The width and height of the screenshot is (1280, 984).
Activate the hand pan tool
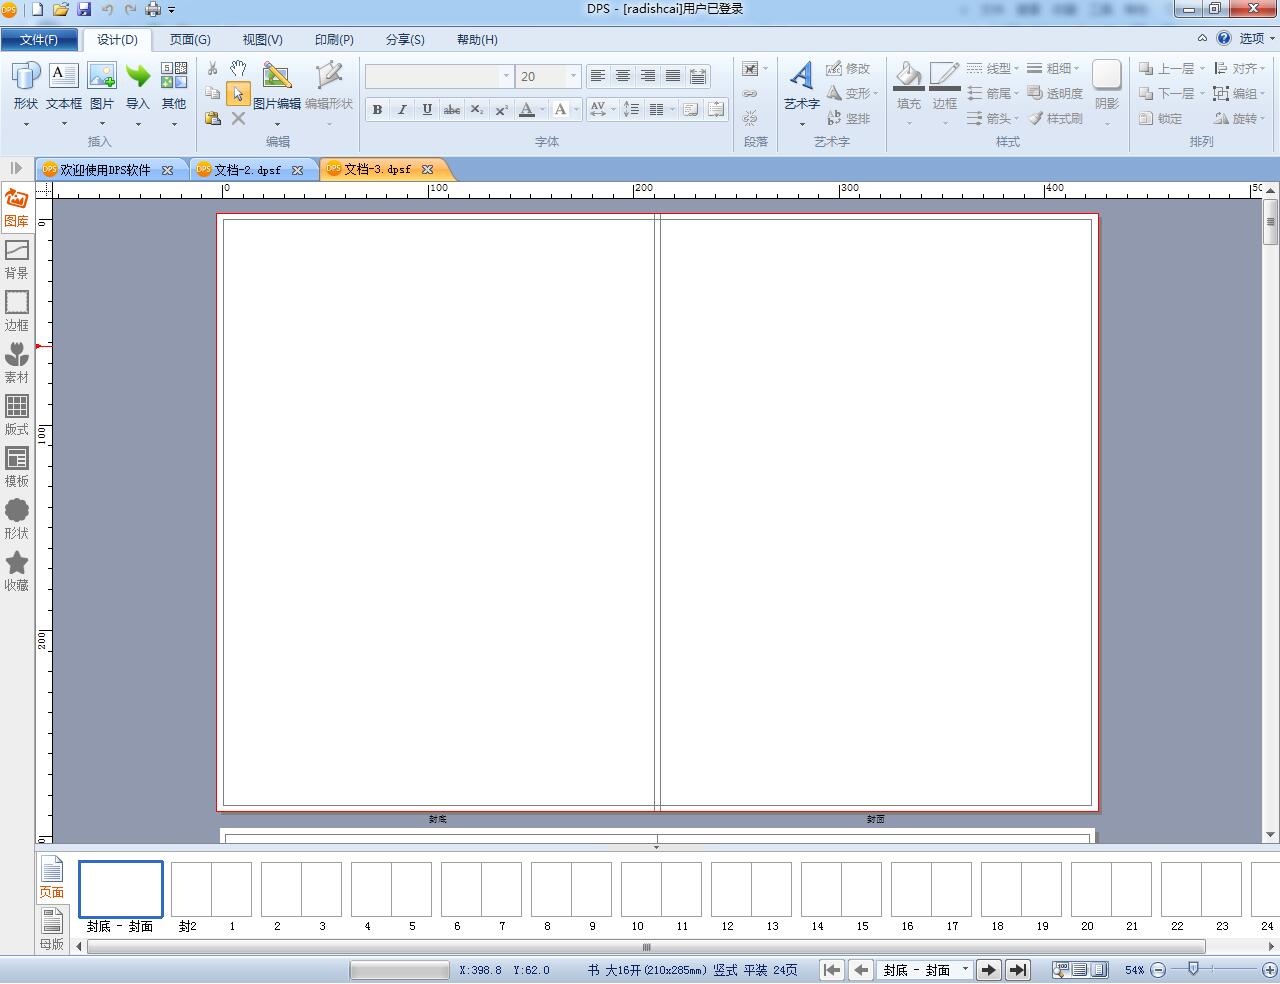(238, 68)
